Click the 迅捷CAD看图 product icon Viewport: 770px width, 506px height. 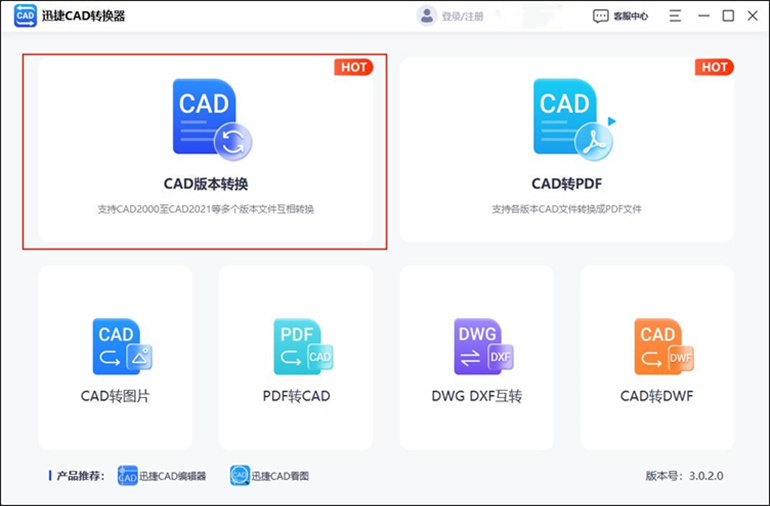pos(240,476)
